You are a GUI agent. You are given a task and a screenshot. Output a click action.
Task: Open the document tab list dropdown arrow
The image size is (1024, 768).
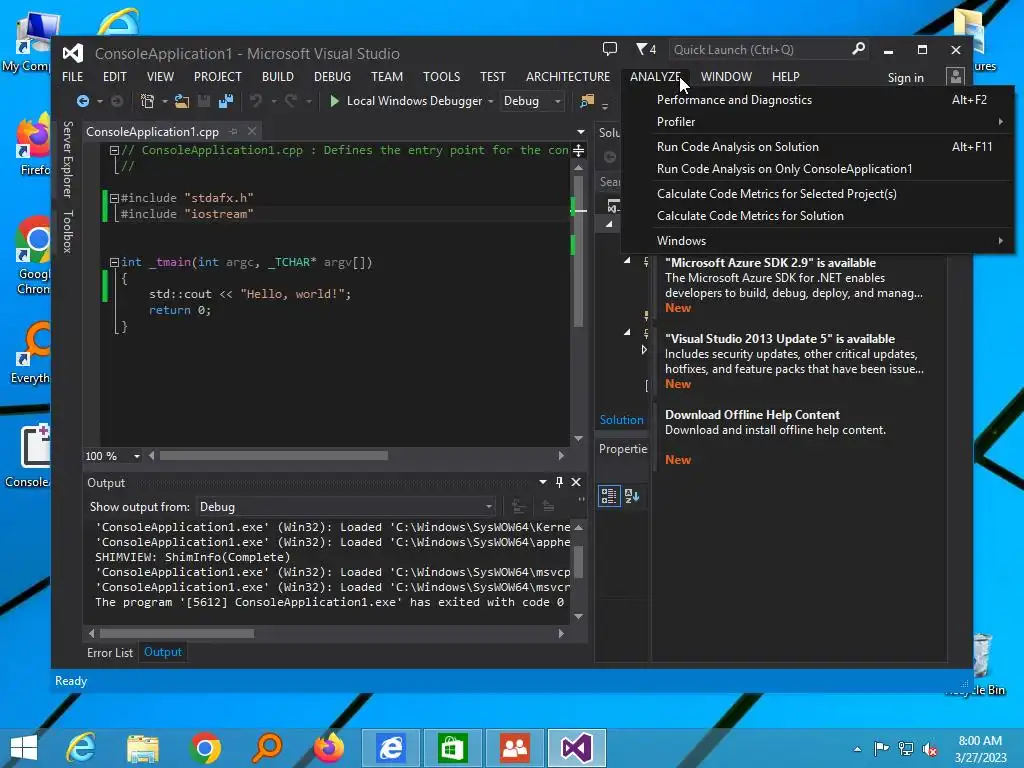coord(581,132)
